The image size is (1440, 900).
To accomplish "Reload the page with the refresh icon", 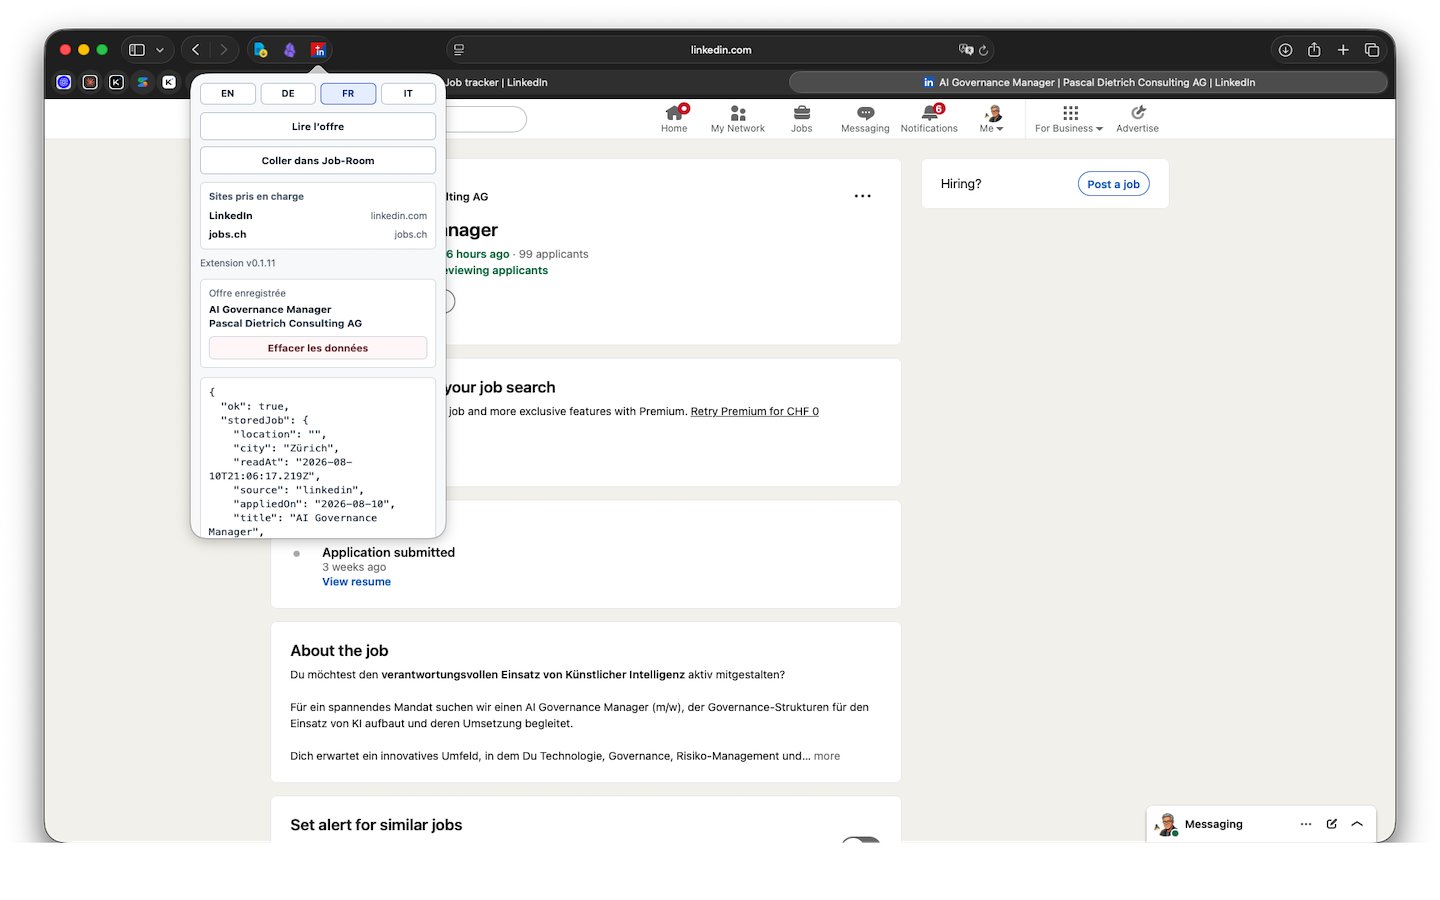I will tap(984, 50).
